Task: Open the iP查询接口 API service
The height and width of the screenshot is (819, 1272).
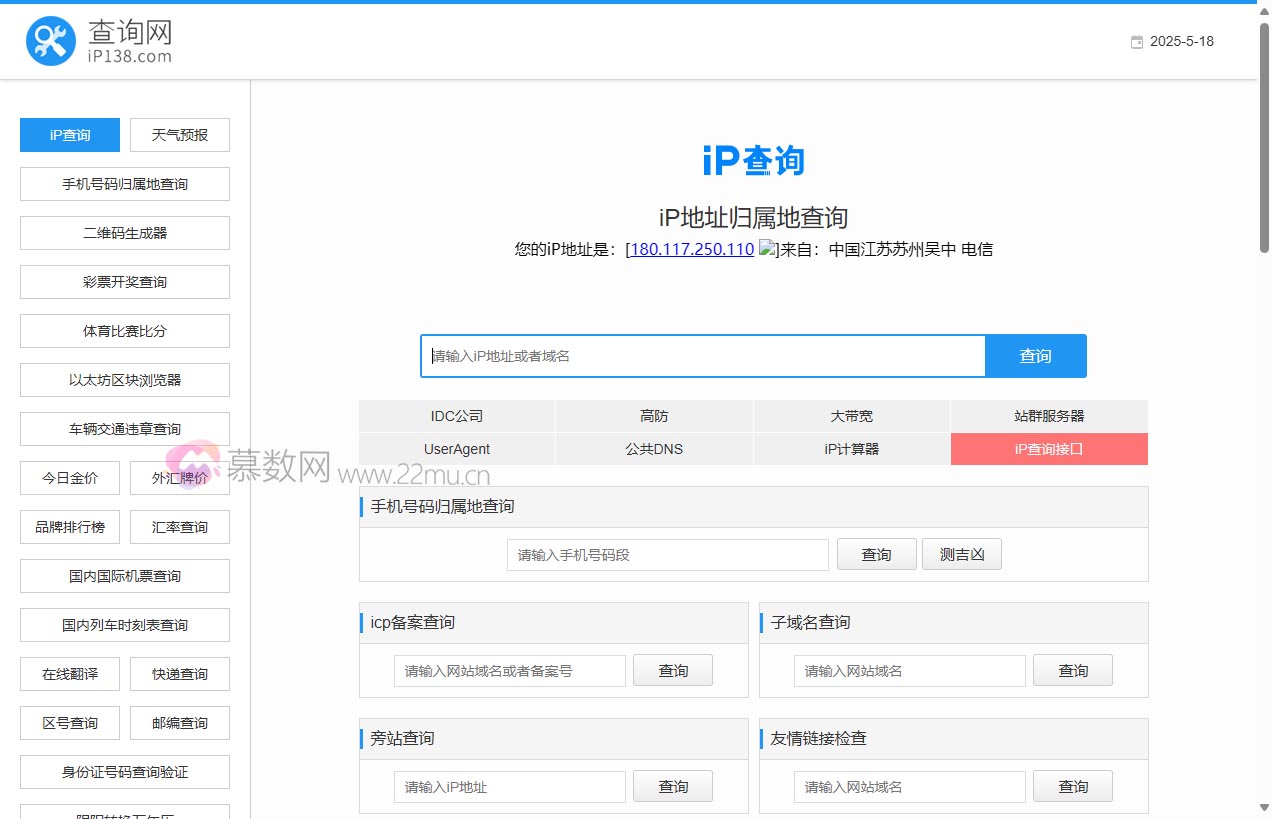Action: pyautogui.click(x=1048, y=449)
